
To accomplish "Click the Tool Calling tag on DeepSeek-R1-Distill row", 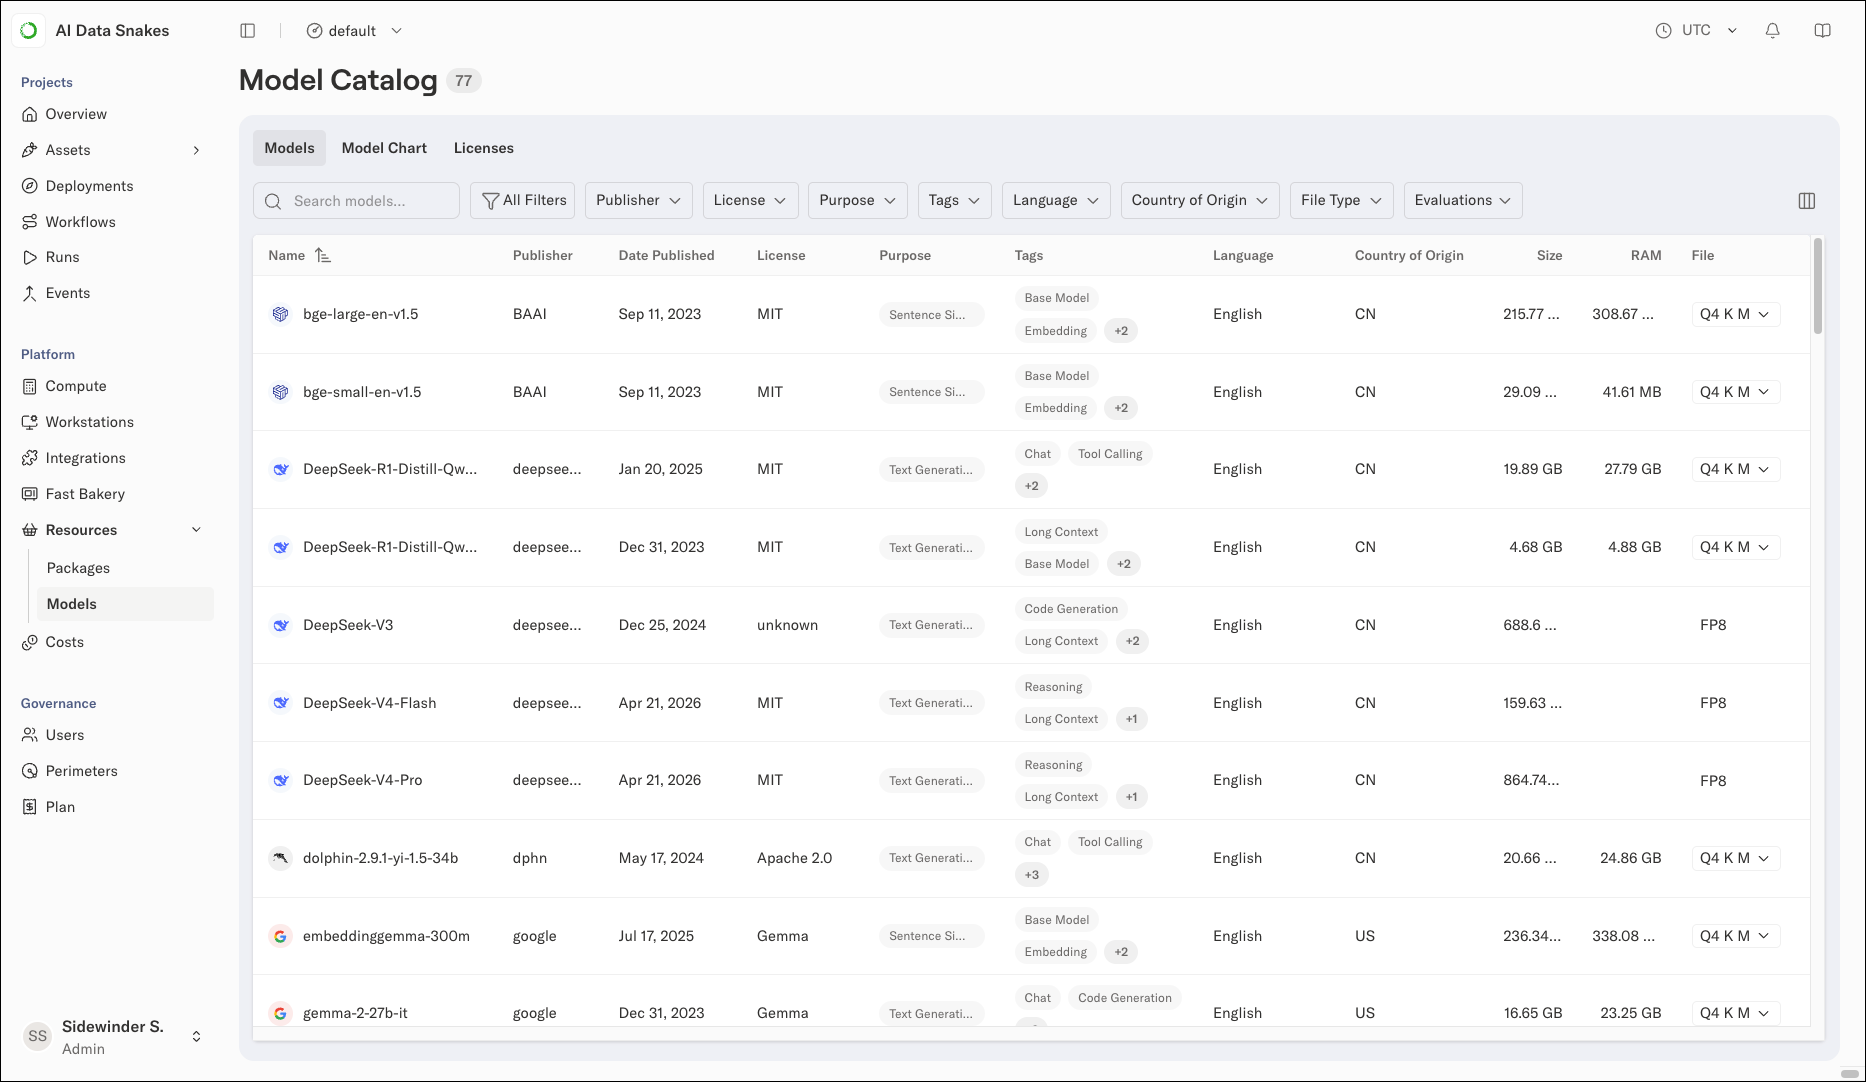I will tap(1110, 454).
